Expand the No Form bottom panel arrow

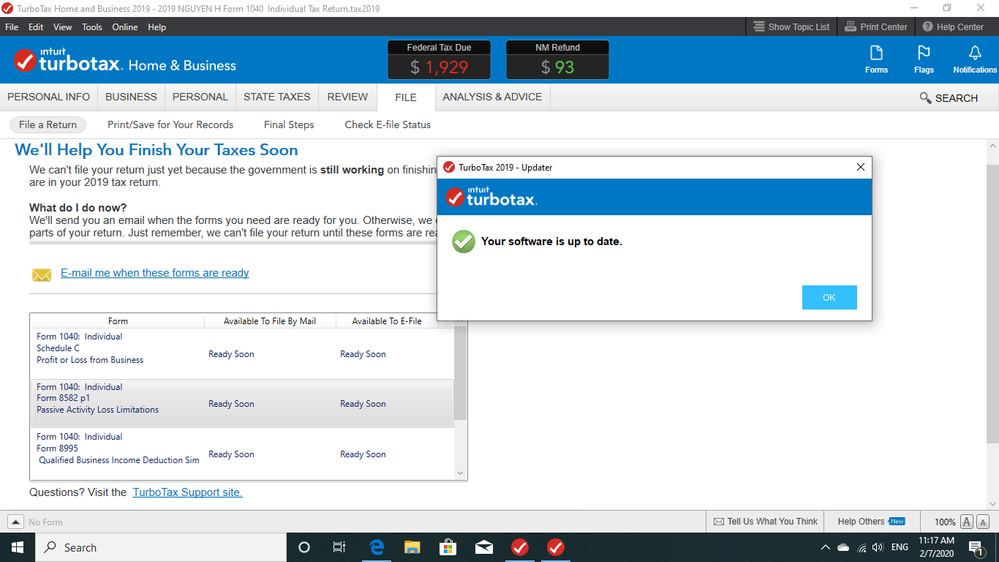(15, 522)
